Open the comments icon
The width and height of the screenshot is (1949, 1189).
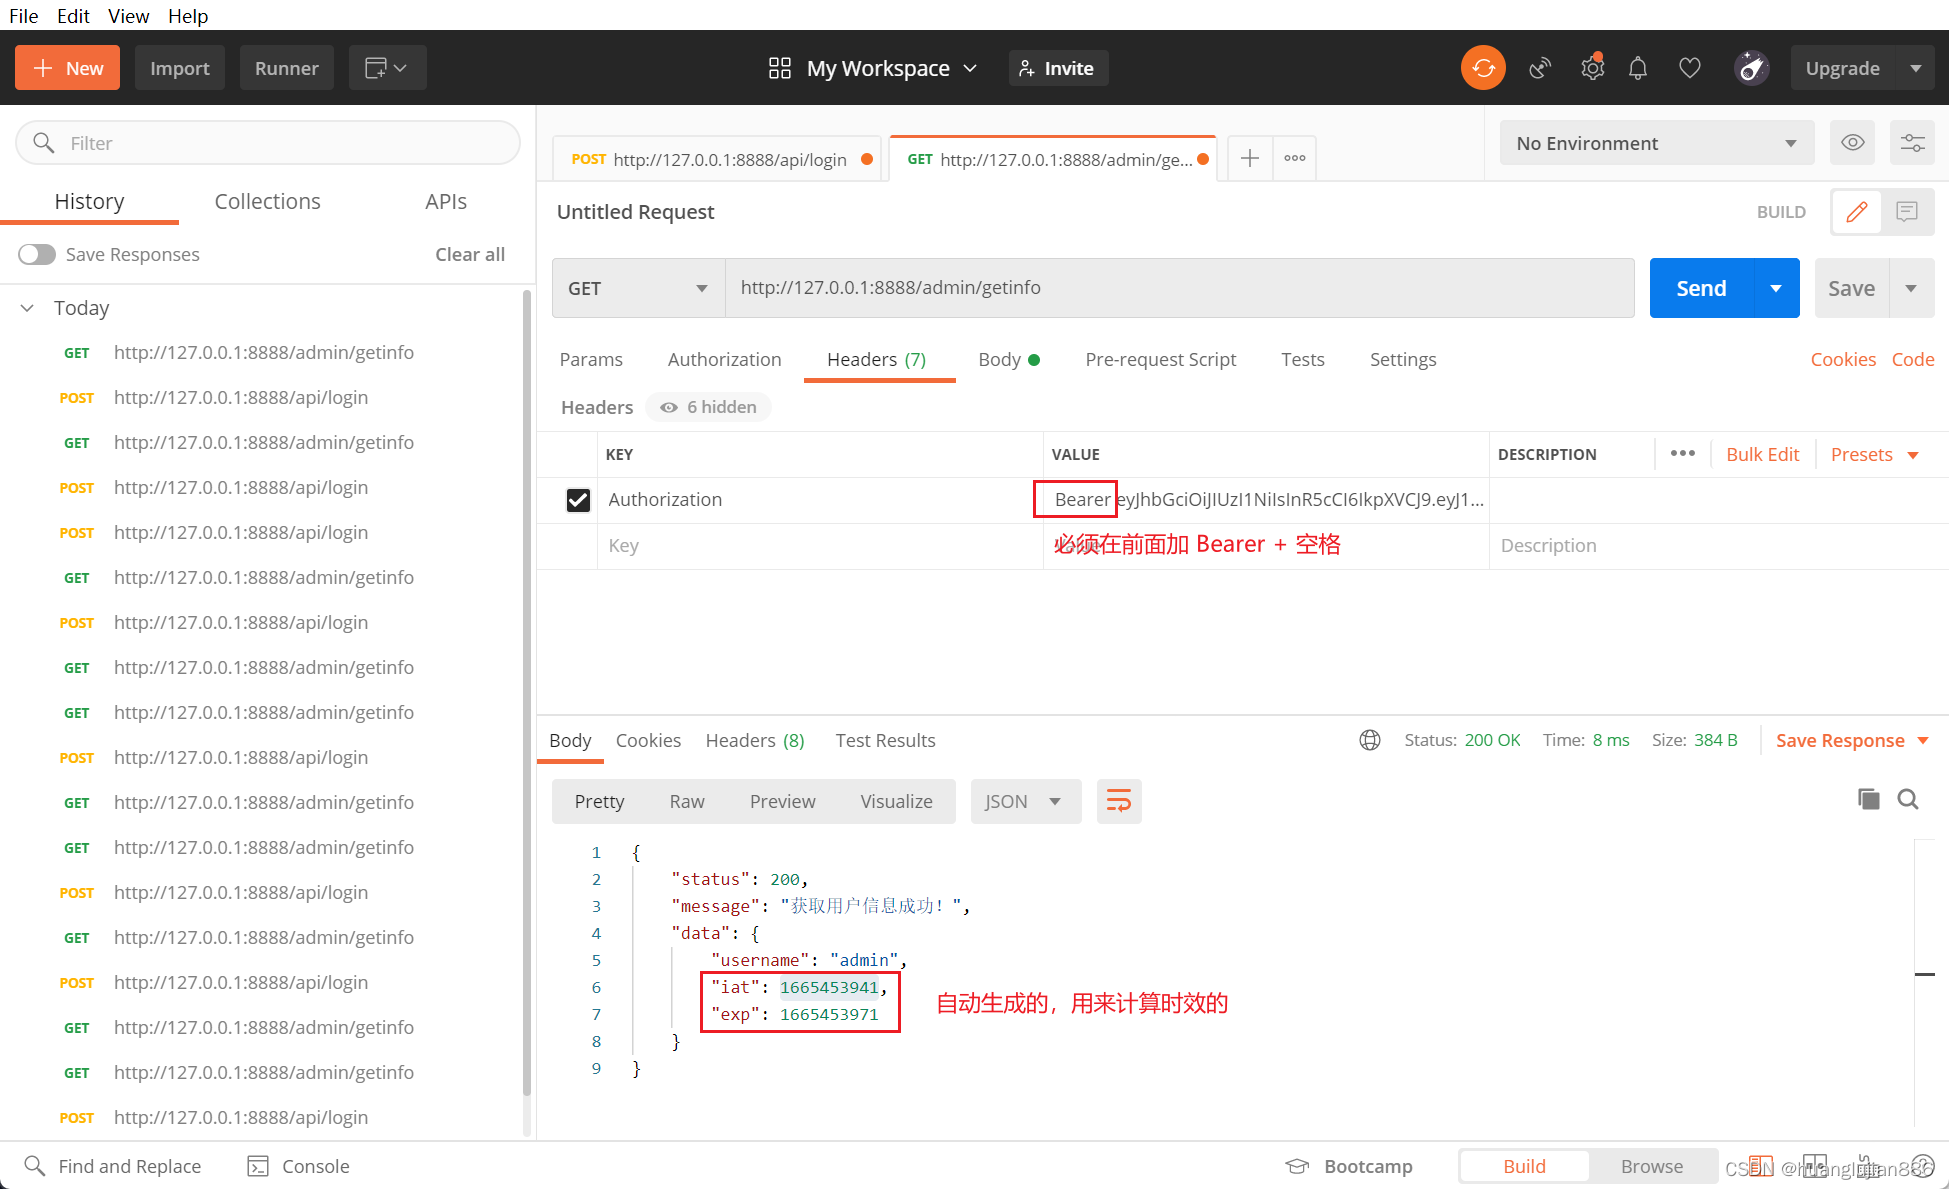(1907, 212)
